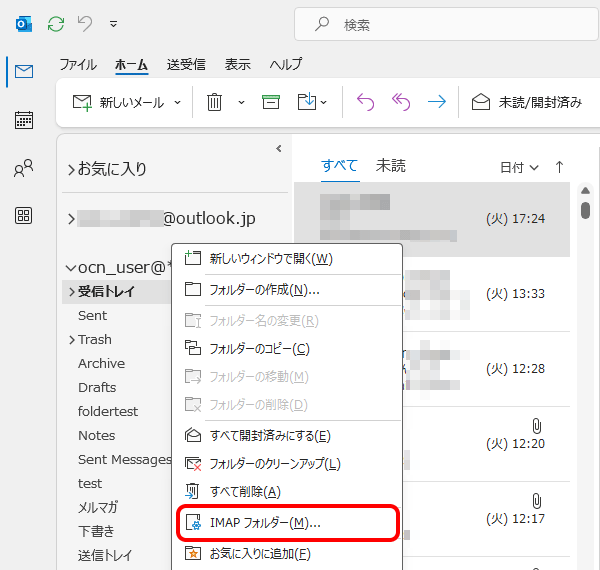This screenshot has width=600, height=570.
Task: Open the 新しいメール dropdown arrow
Action: coord(178,102)
